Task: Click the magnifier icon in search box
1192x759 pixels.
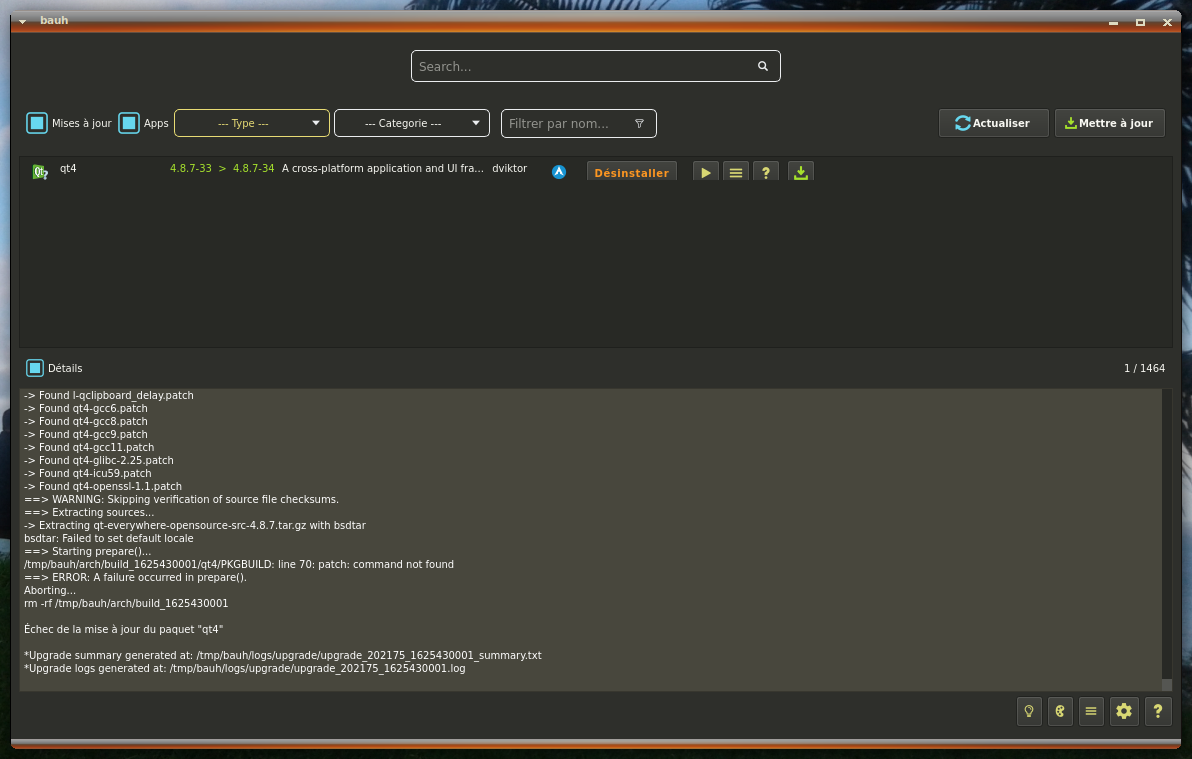Action: tap(762, 66)
